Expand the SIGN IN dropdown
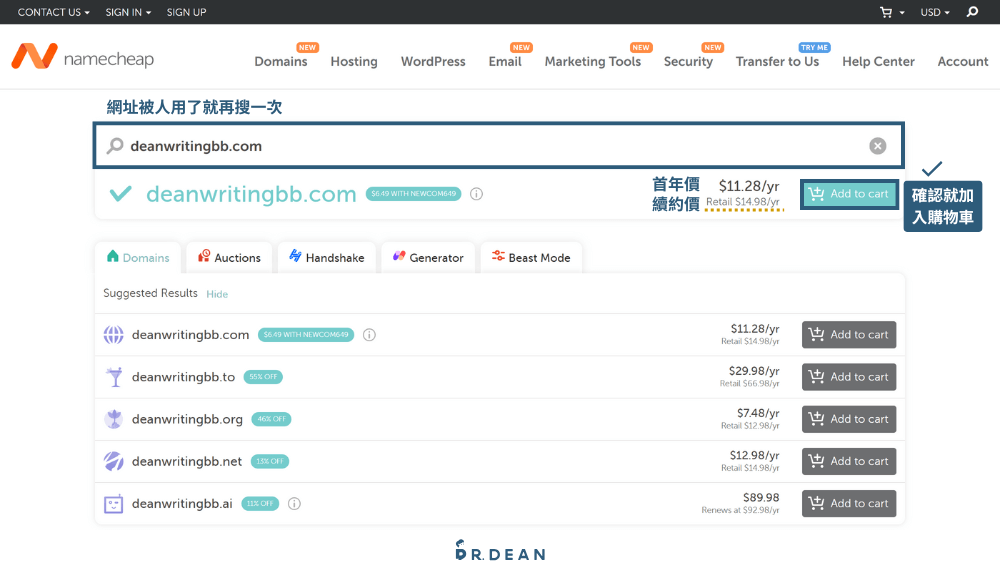 pyautogui.click(x=128, y=12)
